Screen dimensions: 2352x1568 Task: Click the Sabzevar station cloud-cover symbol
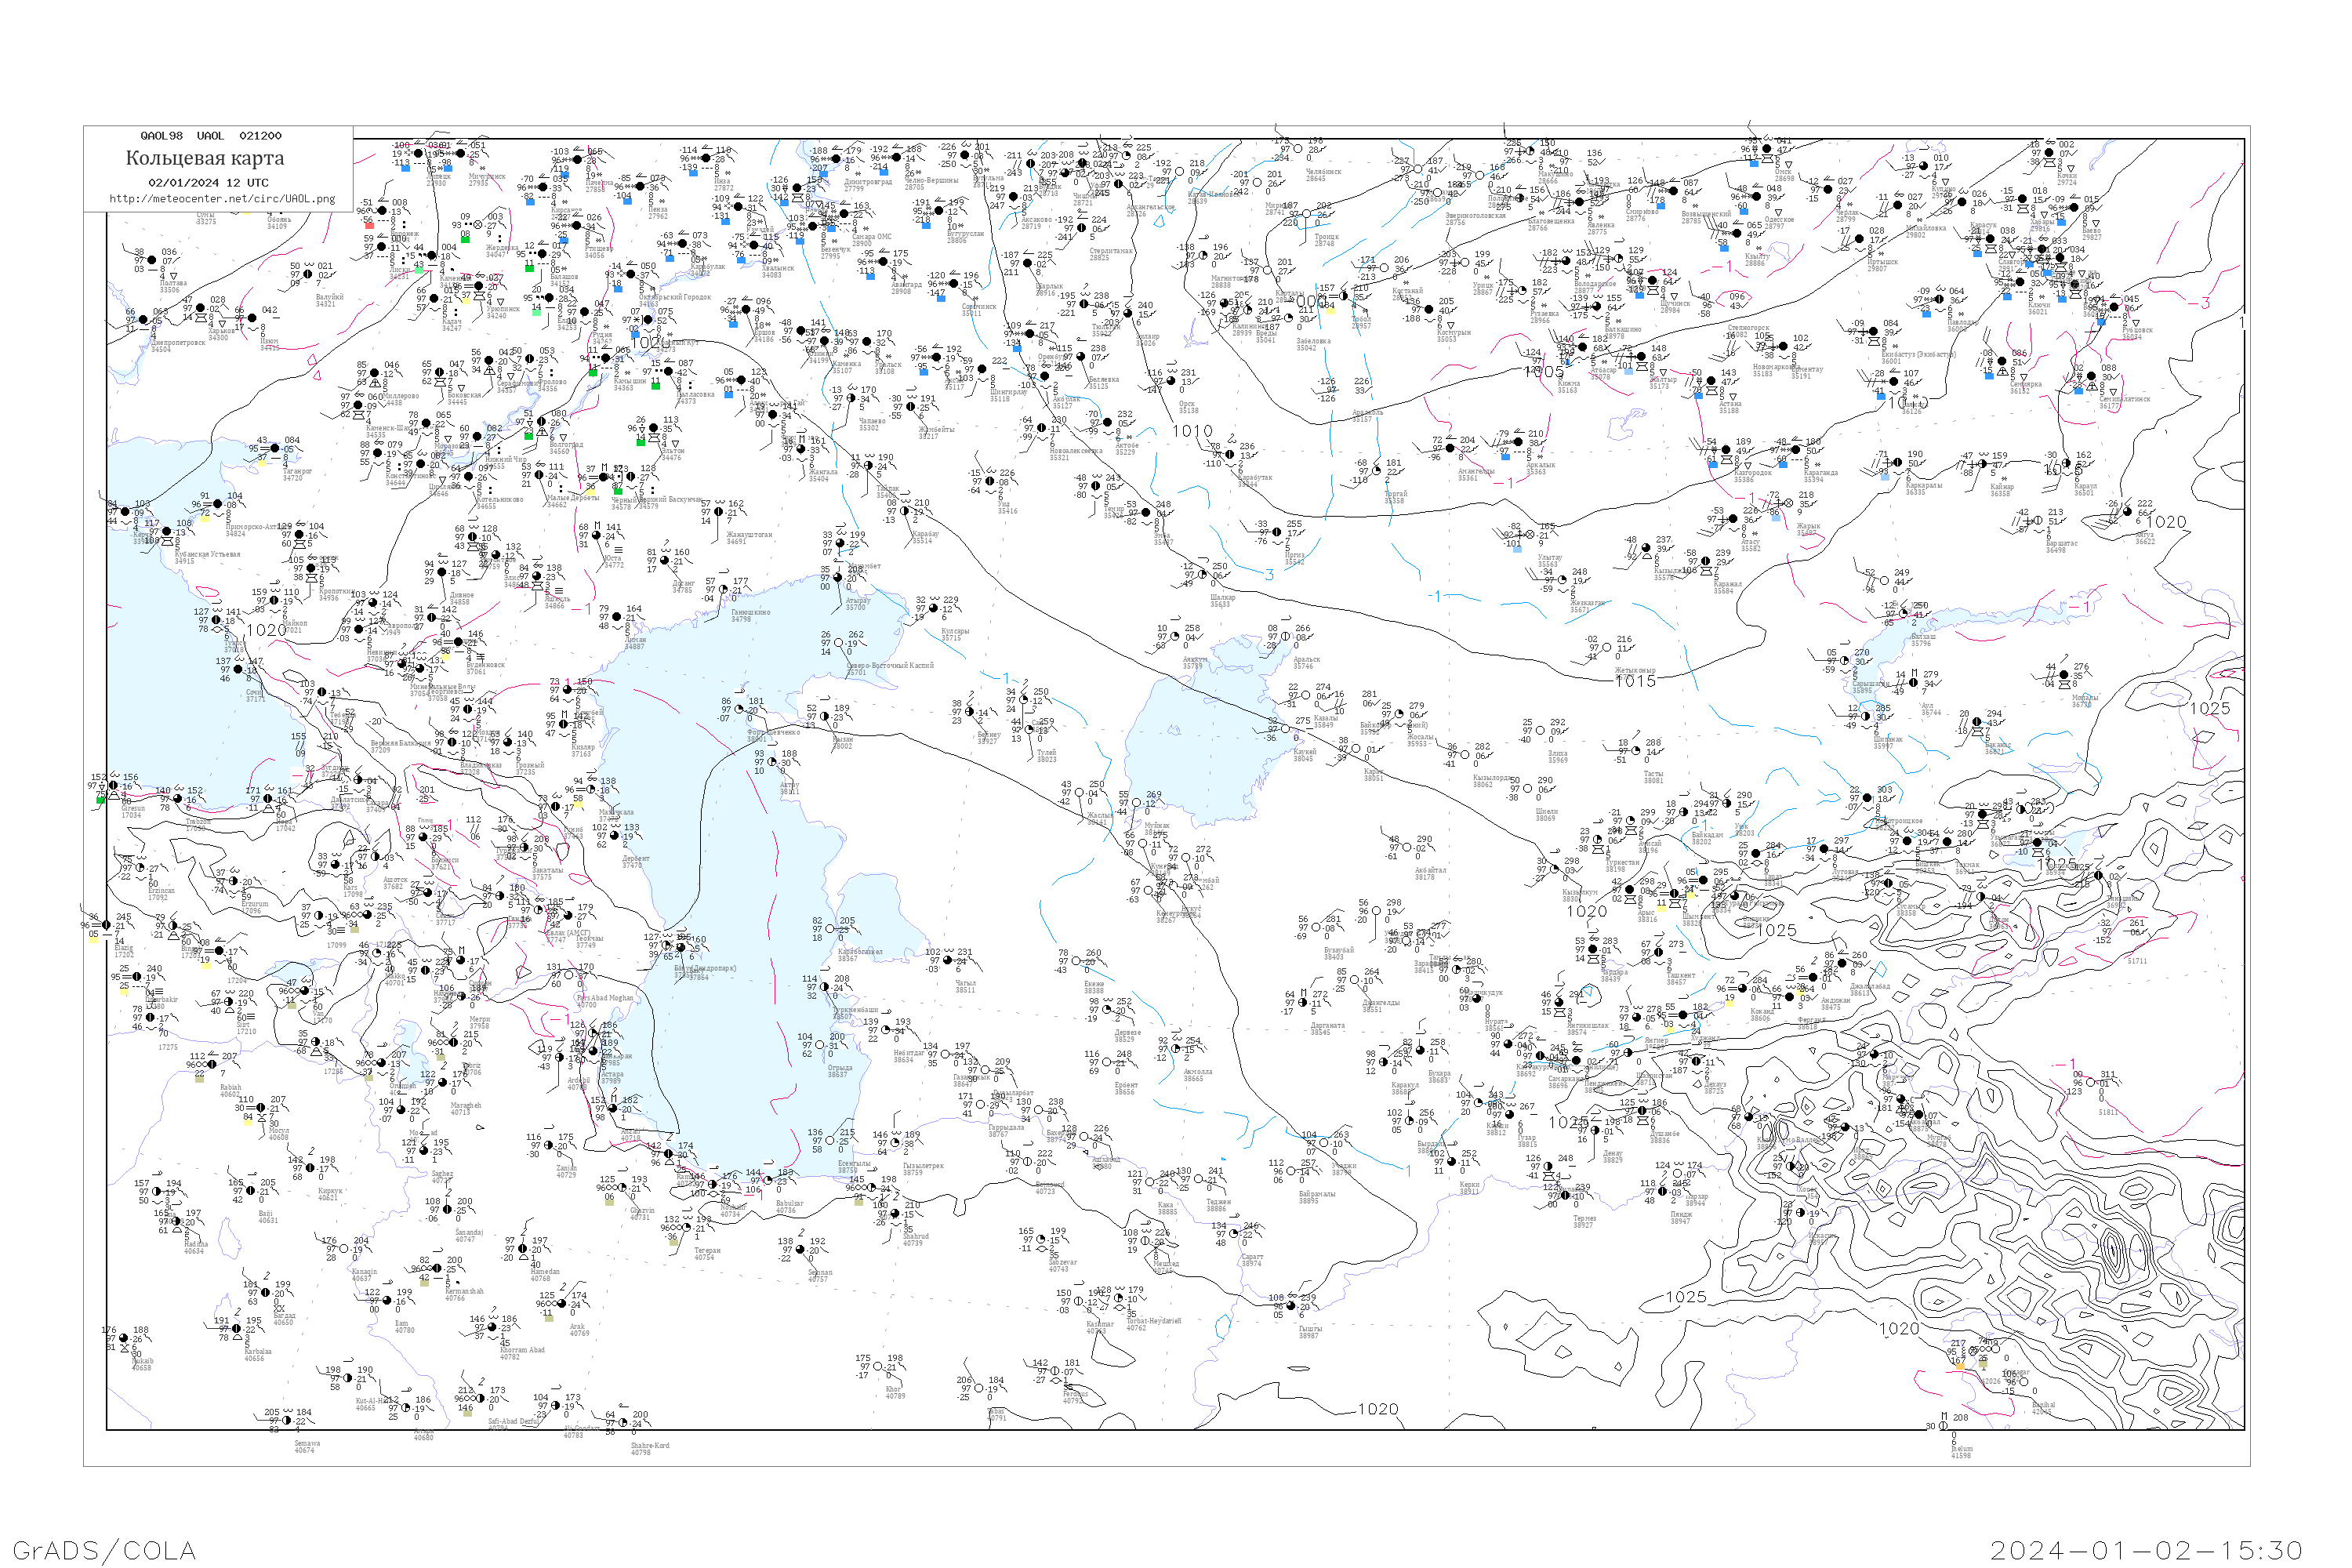(x=1040, y=1240)
